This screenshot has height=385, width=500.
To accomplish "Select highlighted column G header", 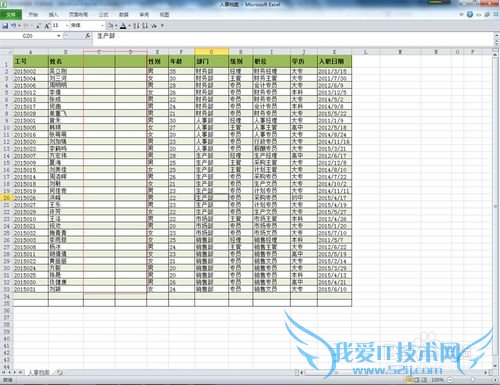I will click(211, 52).
